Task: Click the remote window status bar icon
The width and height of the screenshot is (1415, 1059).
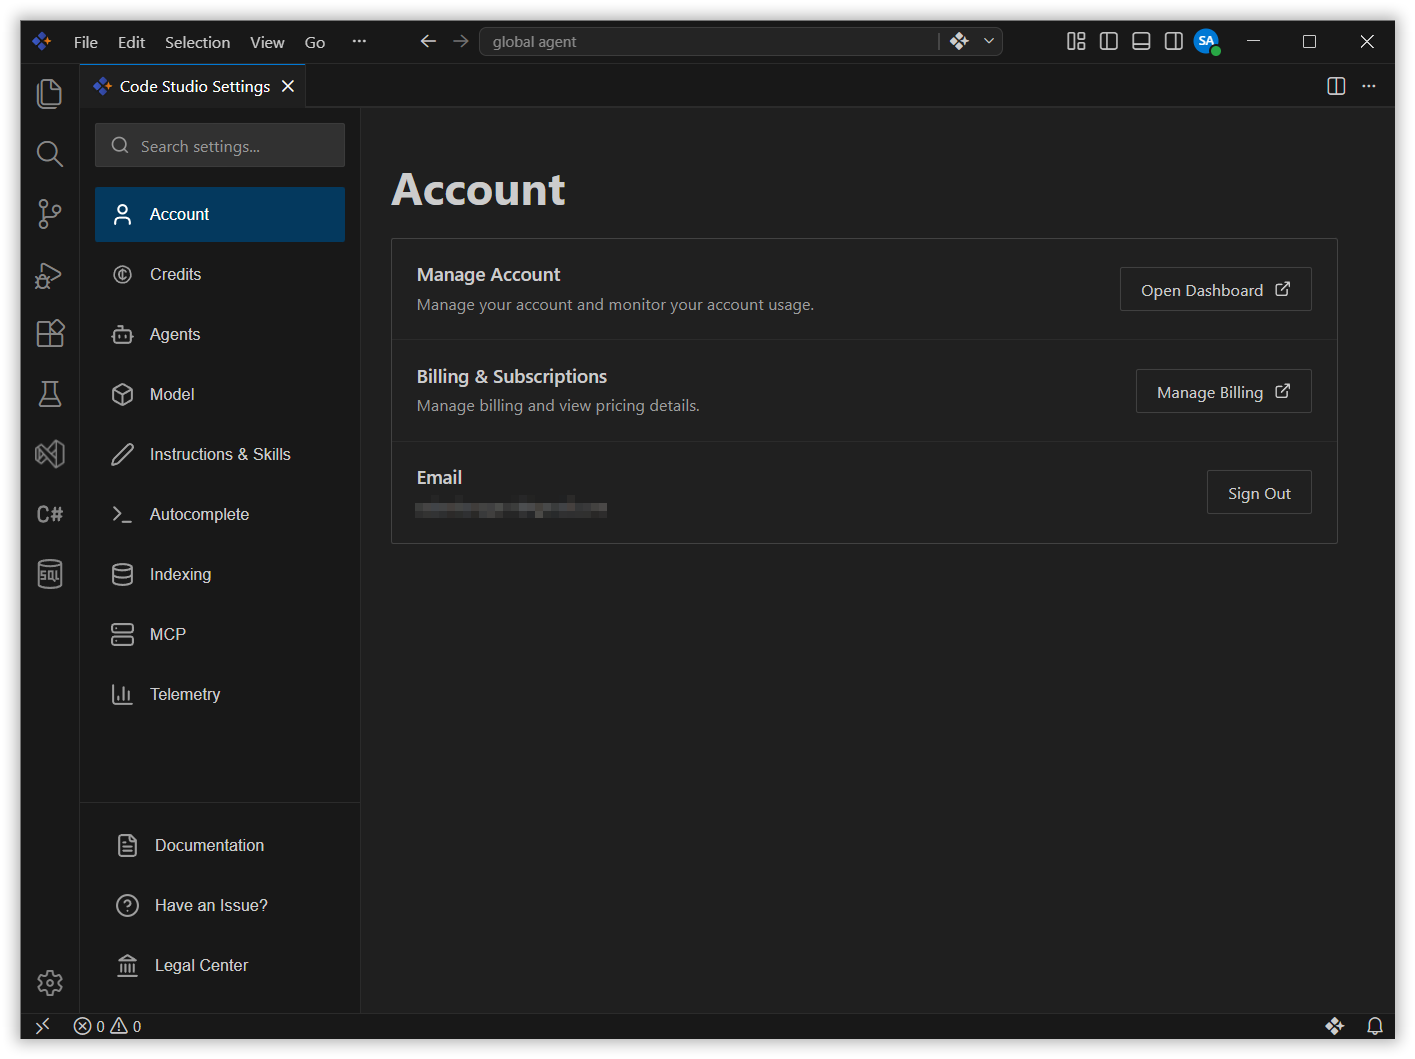Action: (42, 1026)
